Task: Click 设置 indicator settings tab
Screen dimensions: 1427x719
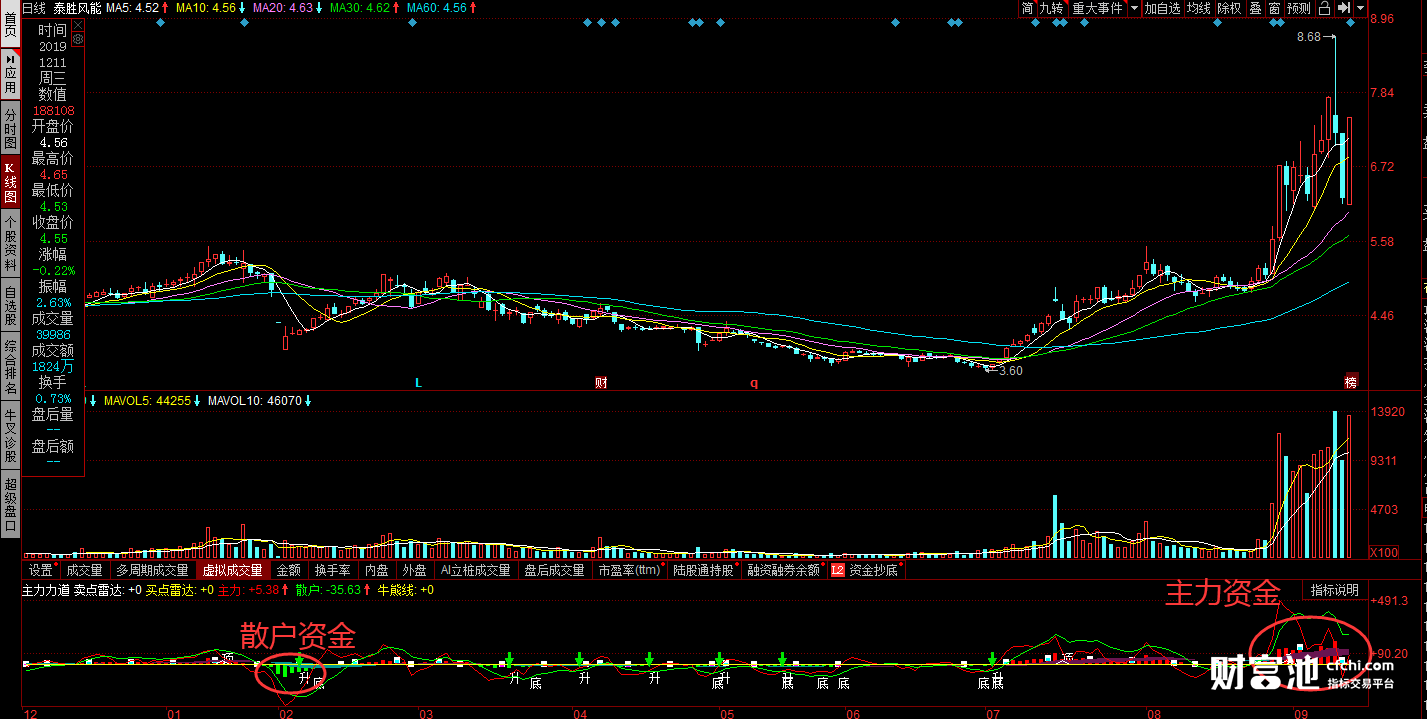Action: tap(41, 570)
